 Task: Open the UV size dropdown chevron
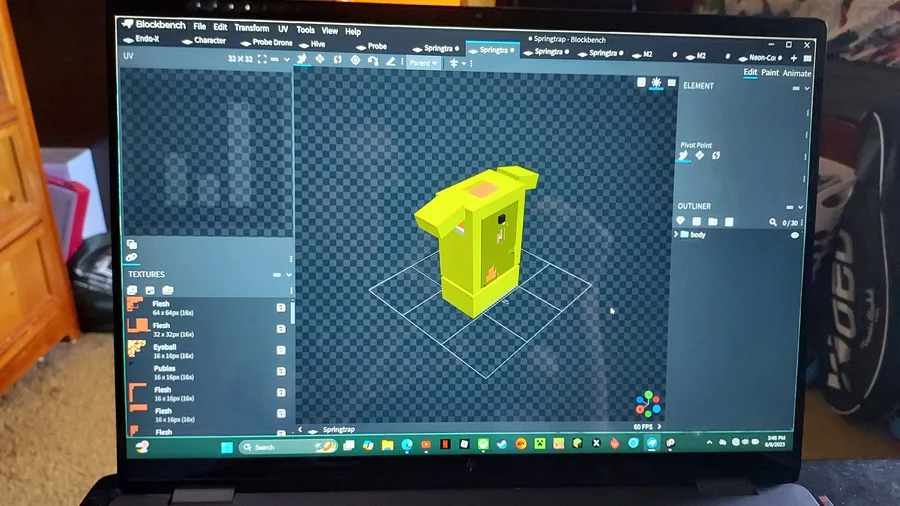[x=286, y=60]
